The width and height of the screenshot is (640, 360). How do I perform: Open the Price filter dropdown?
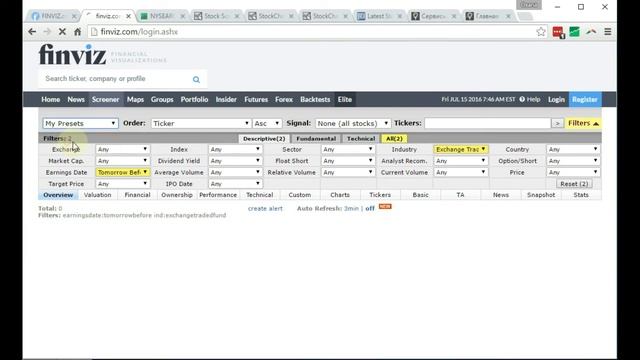tap(573, 172)
